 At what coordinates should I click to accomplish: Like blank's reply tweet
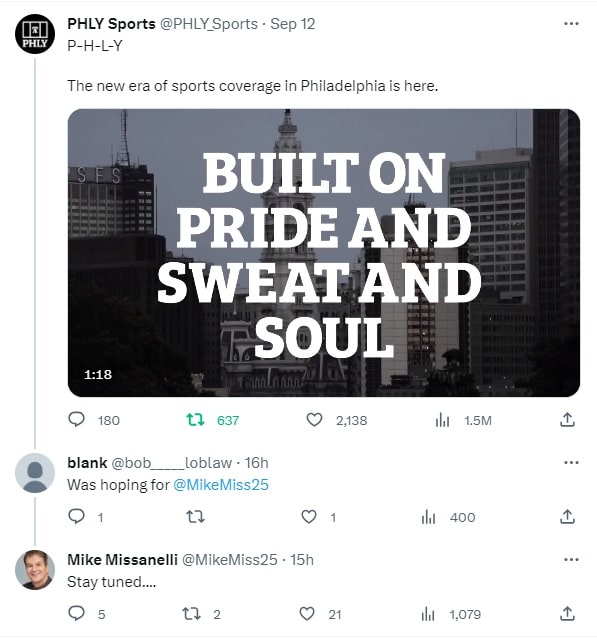tap(308, 516)
